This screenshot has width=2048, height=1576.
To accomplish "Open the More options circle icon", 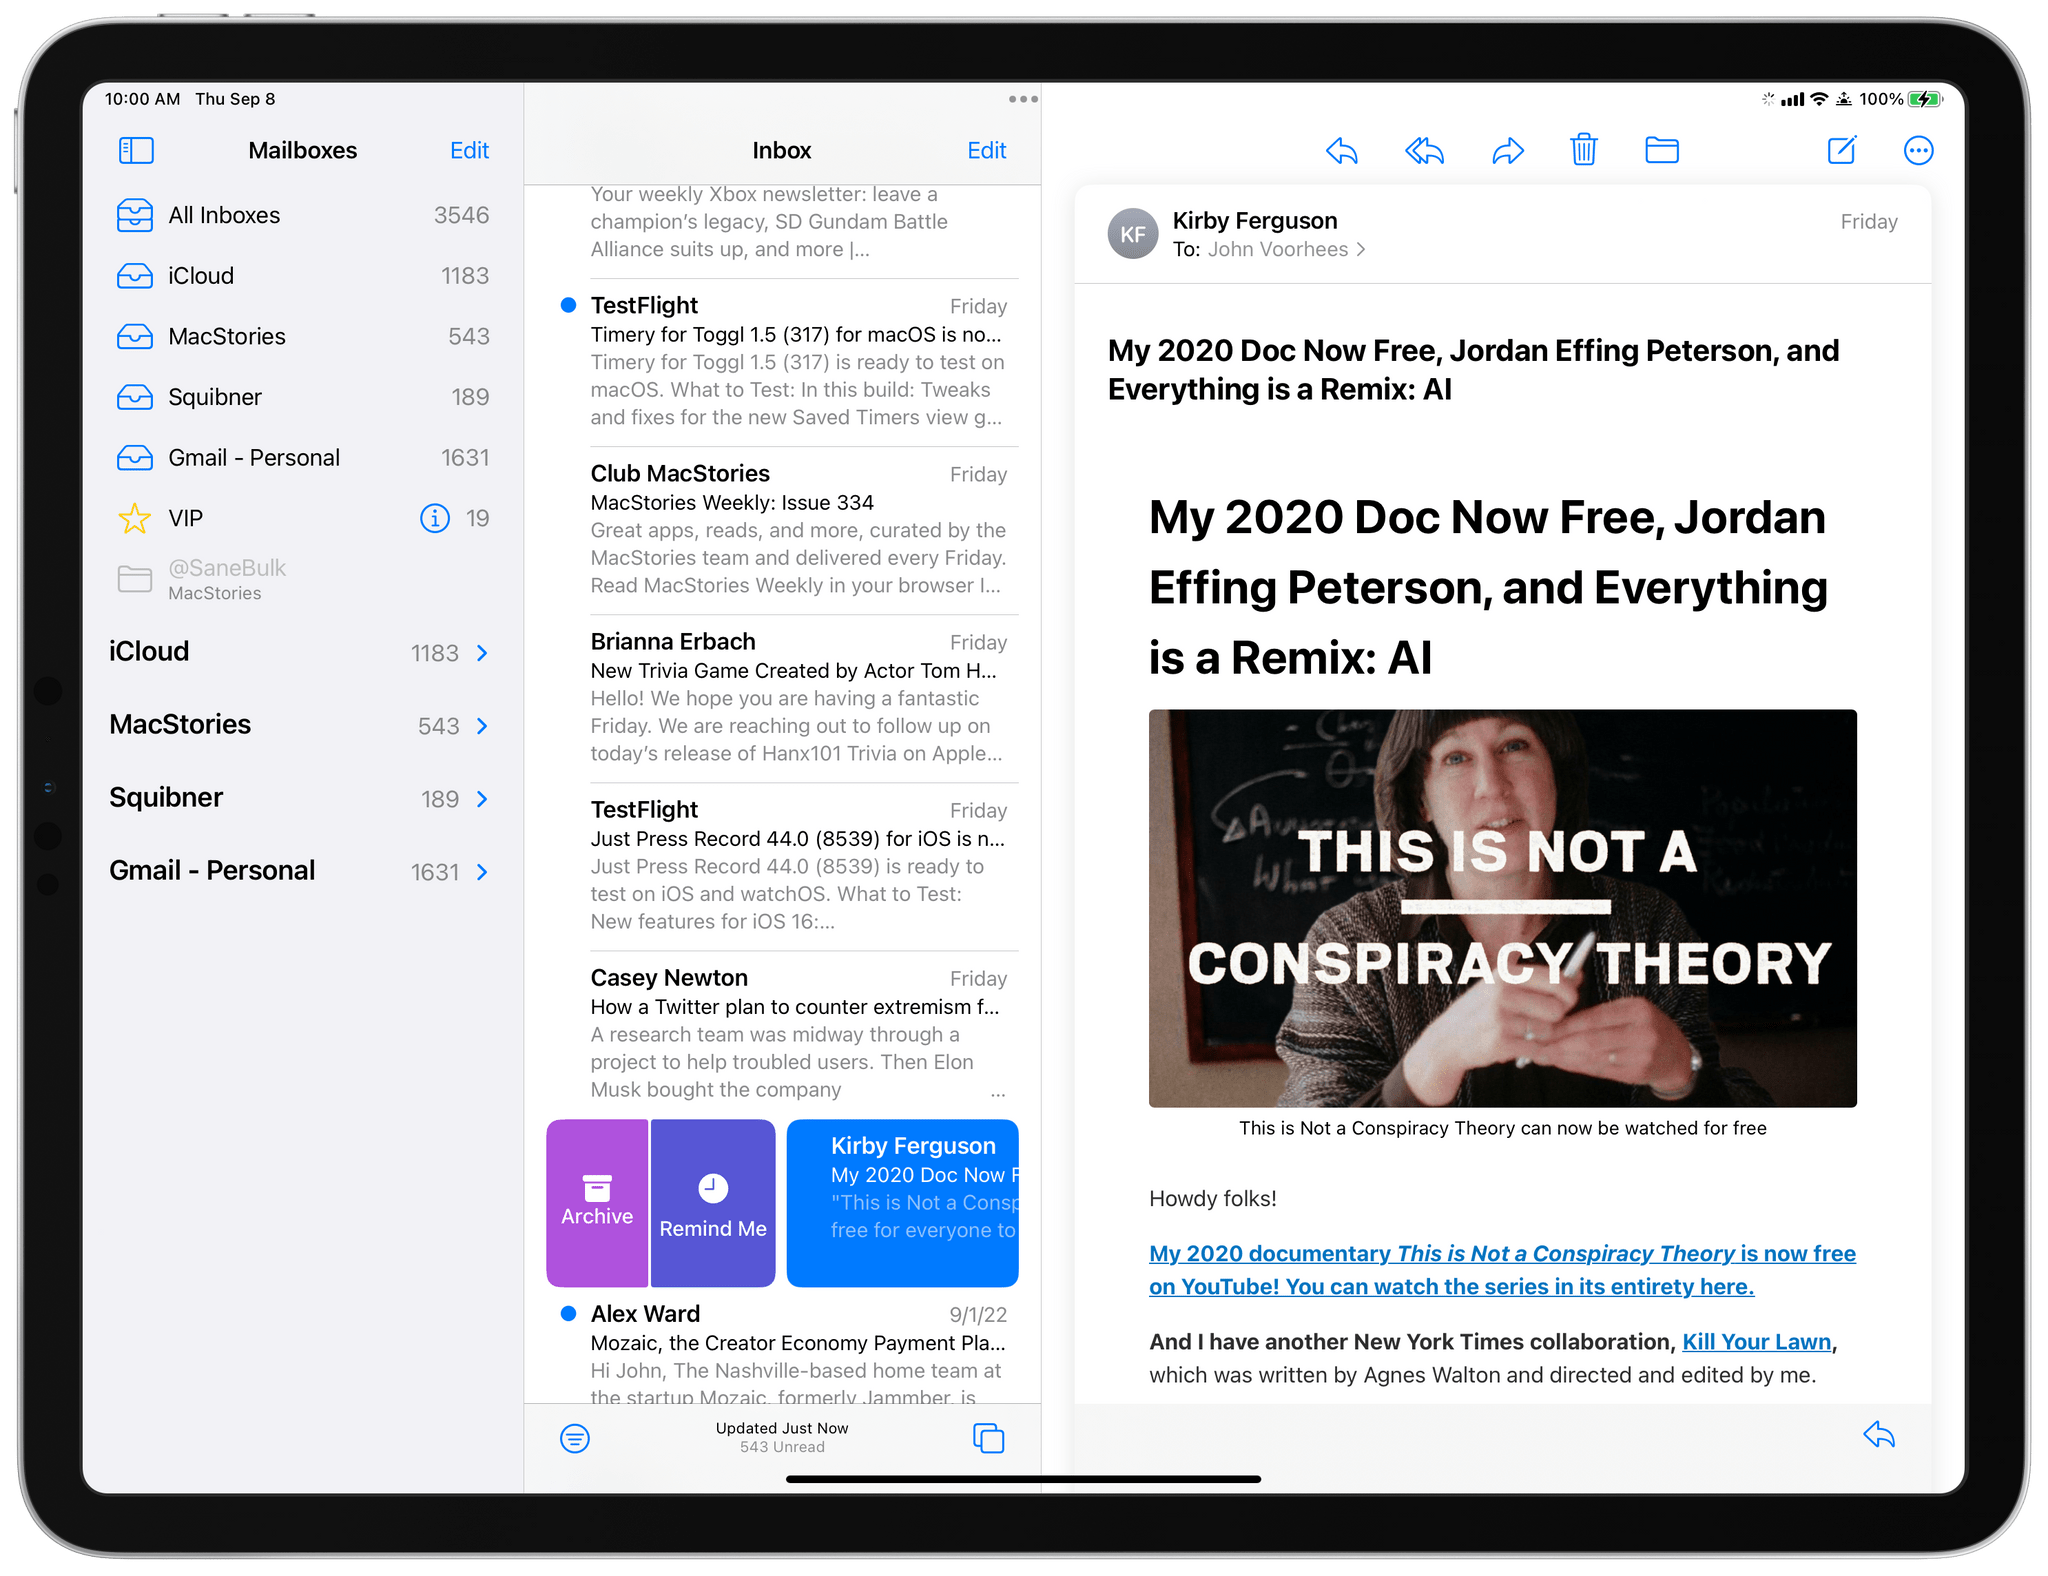I will (x=1917, y=151).
